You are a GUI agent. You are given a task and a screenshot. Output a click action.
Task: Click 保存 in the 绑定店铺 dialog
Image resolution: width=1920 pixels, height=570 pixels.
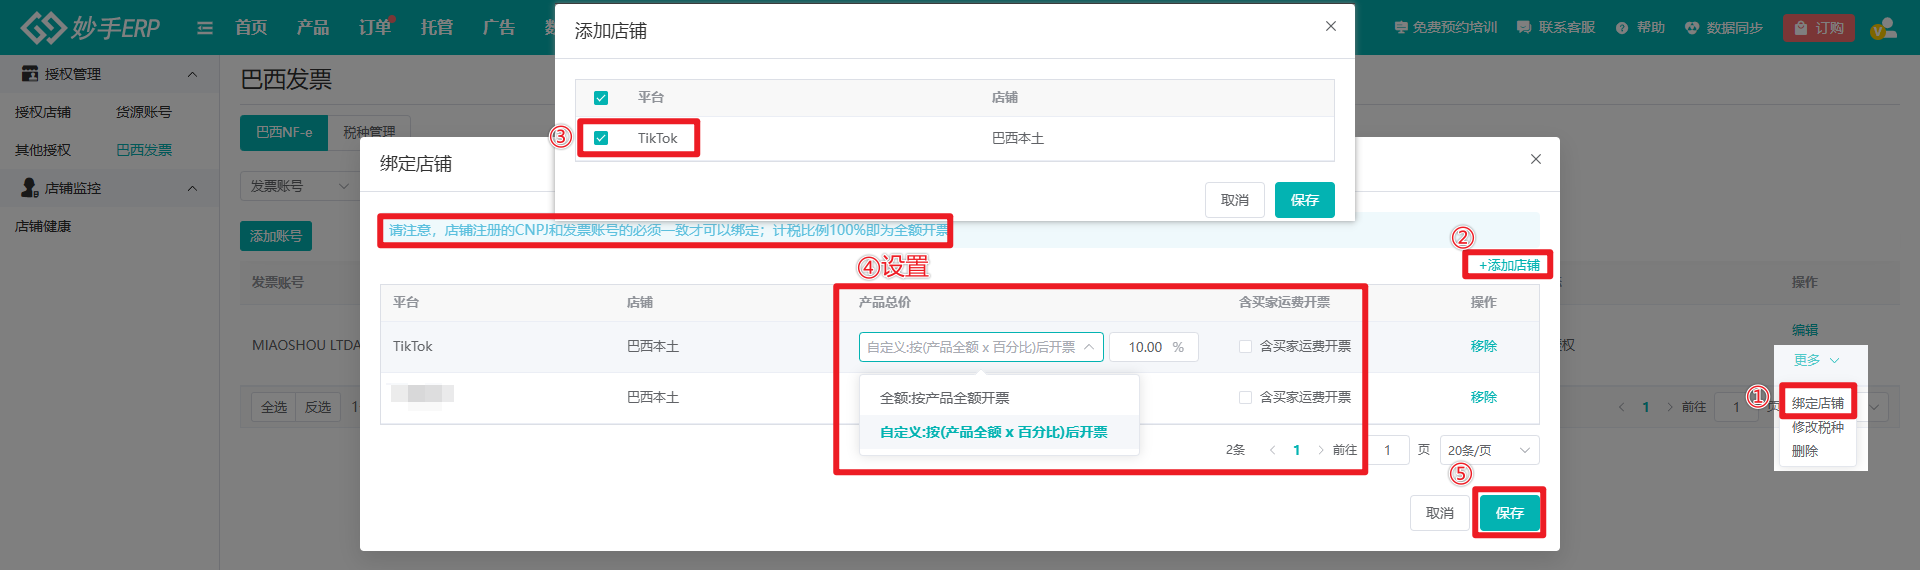(x=1509, y=513)
